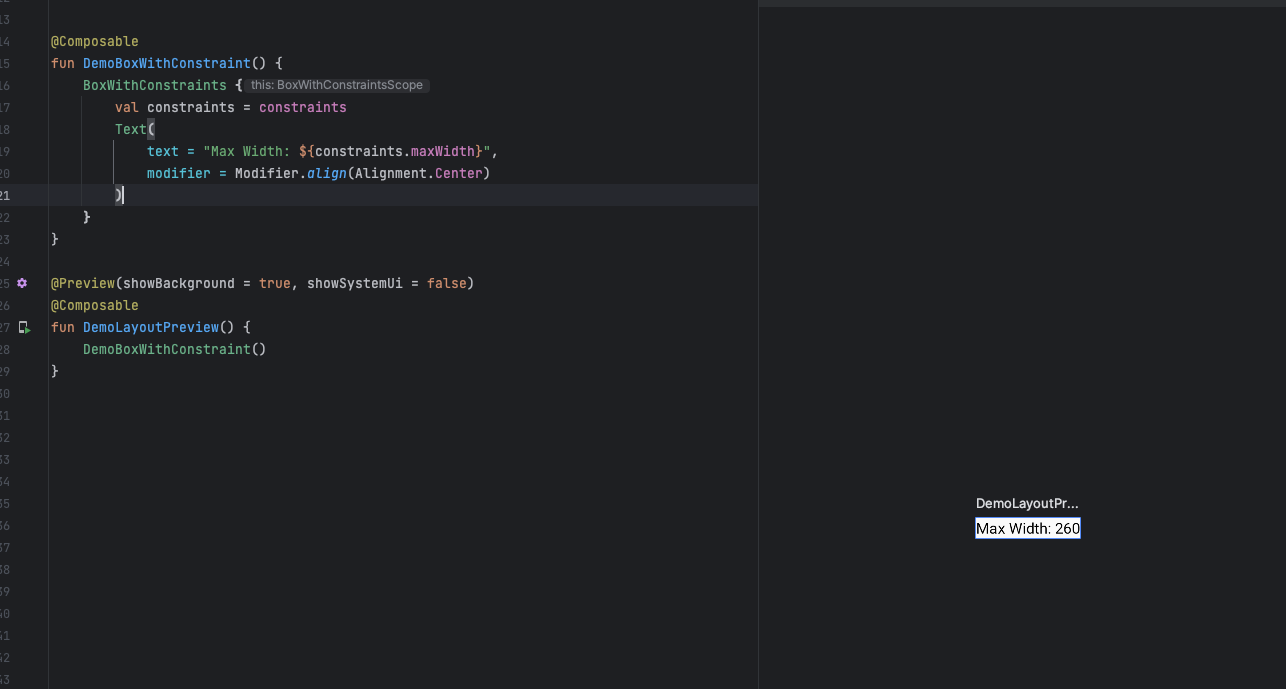Click the BoxWithConstraintsScope inlay hint
Screen dimensions: 1286x689
coord(337,85)
